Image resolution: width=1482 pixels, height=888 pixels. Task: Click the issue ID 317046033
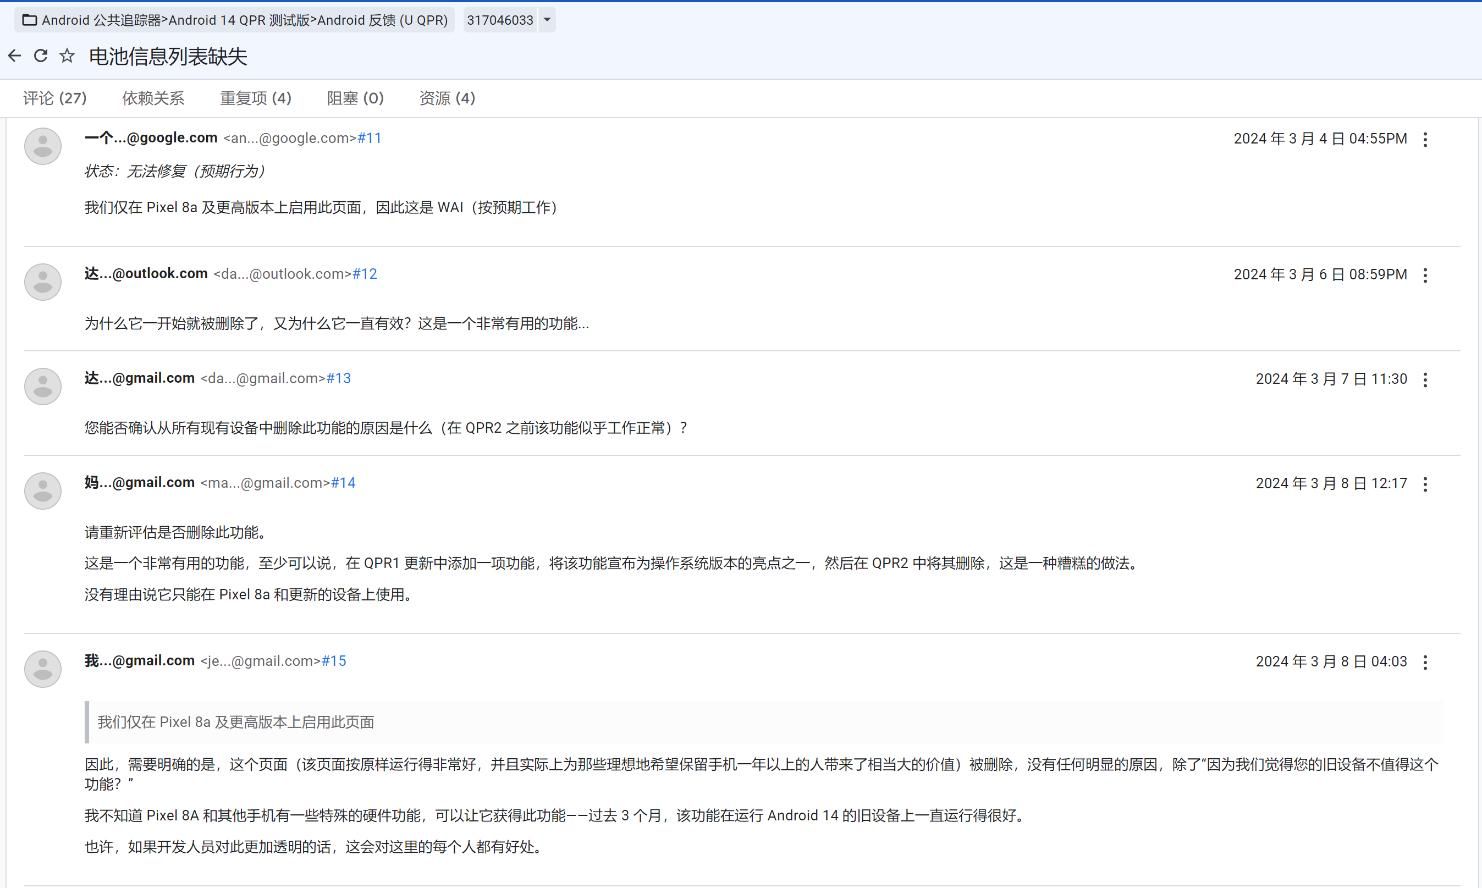(x=500, y=20)
